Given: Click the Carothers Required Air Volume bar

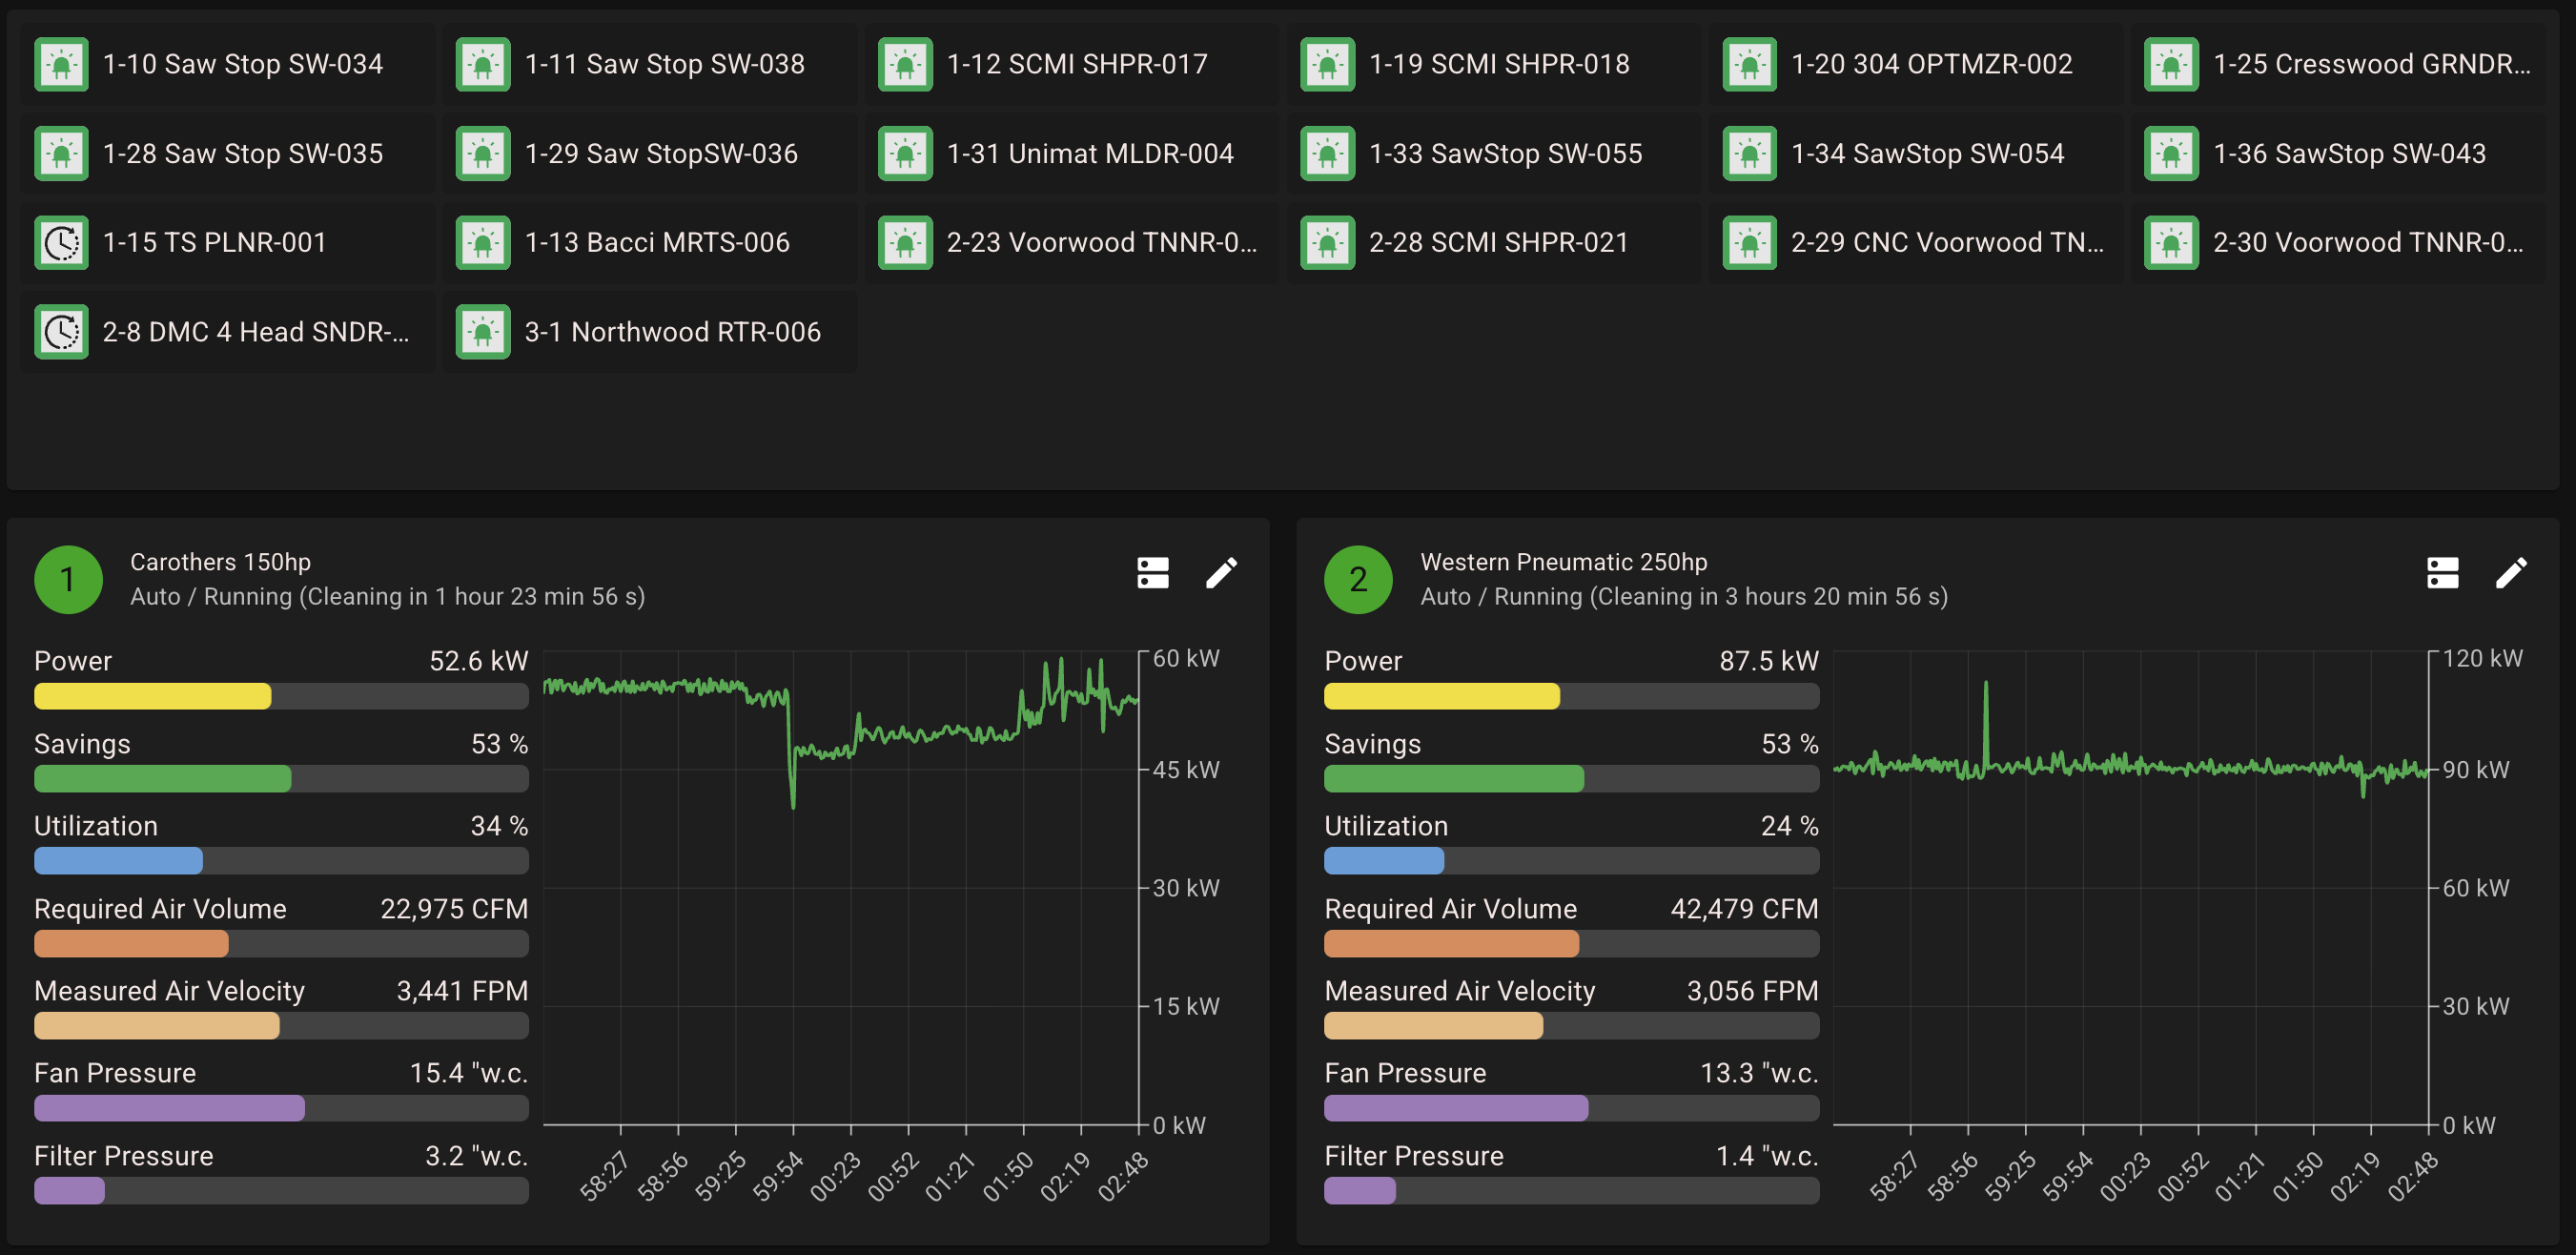Looking at the screenshot, I should pyautogui.click(x=281, y=944).
